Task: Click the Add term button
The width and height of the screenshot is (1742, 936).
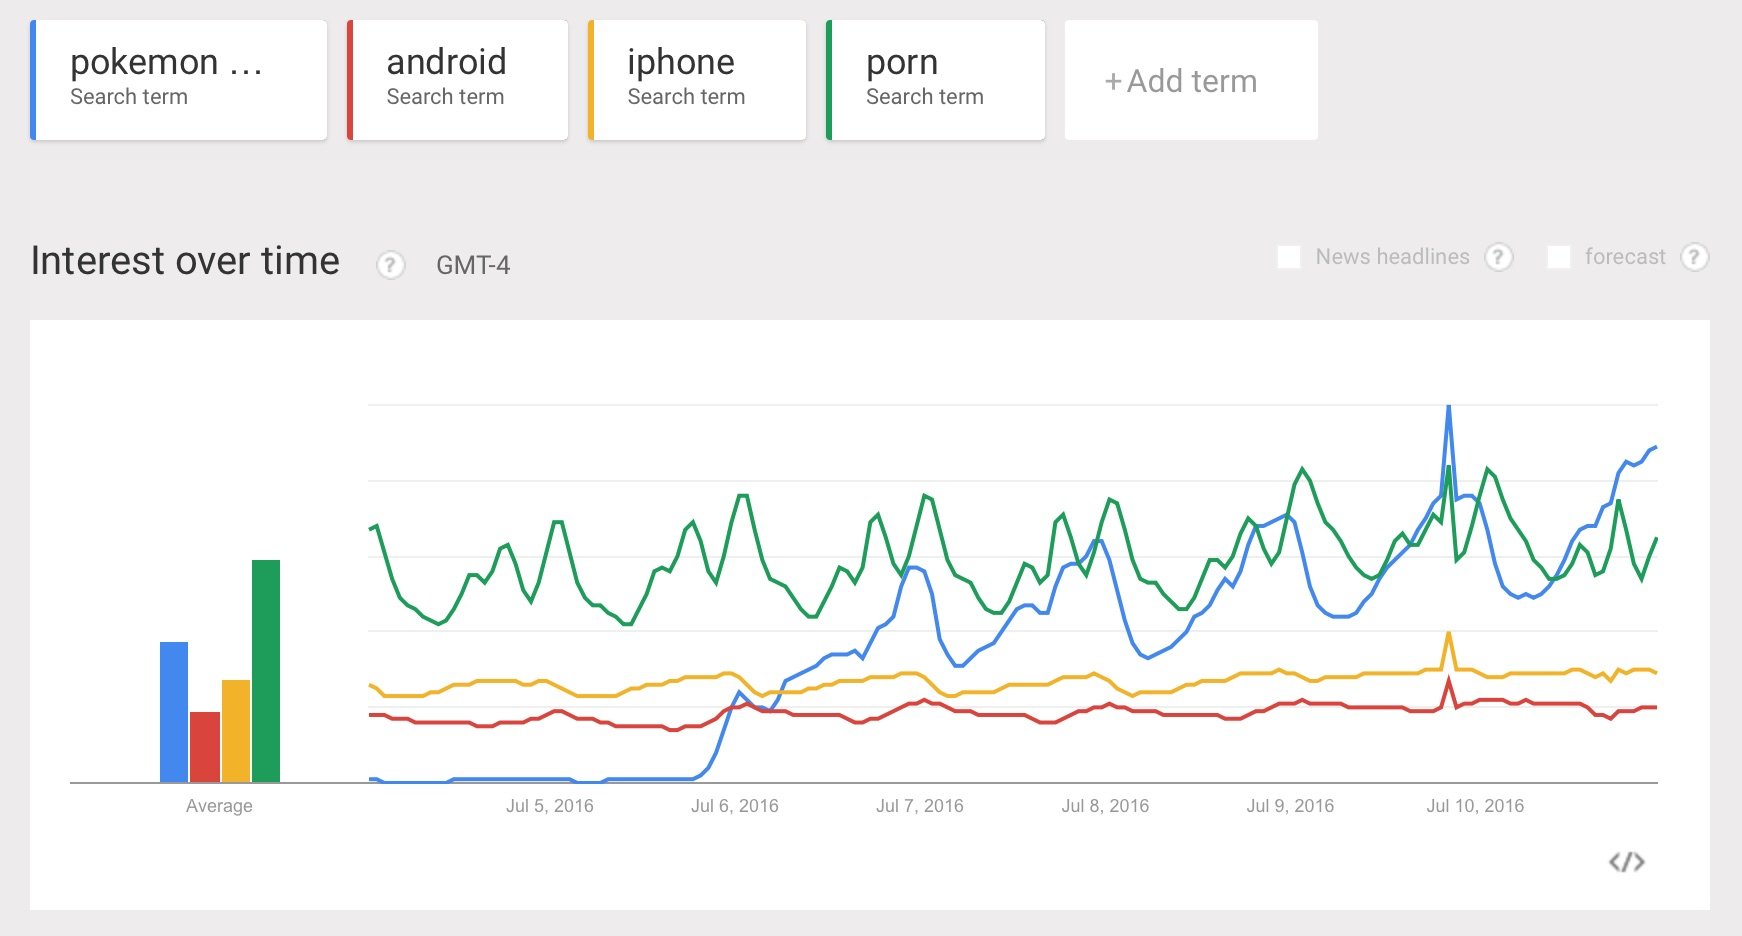Action: pyautogui.click(x=1191, y=80)
